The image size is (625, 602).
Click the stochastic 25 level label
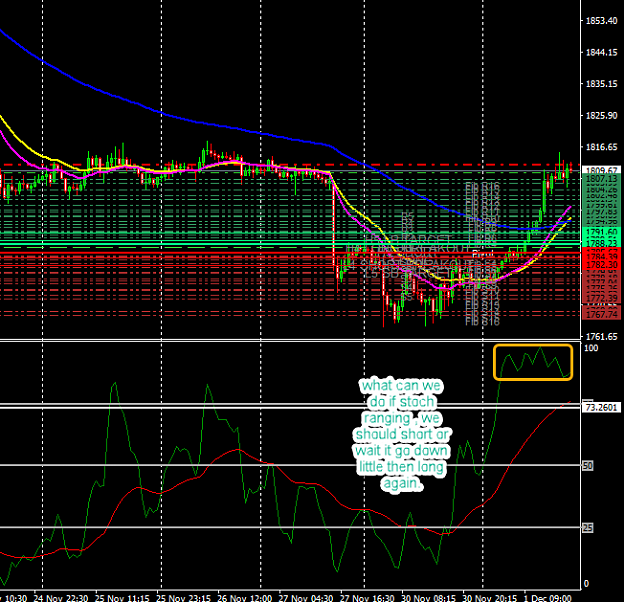[x=588, y=528]
